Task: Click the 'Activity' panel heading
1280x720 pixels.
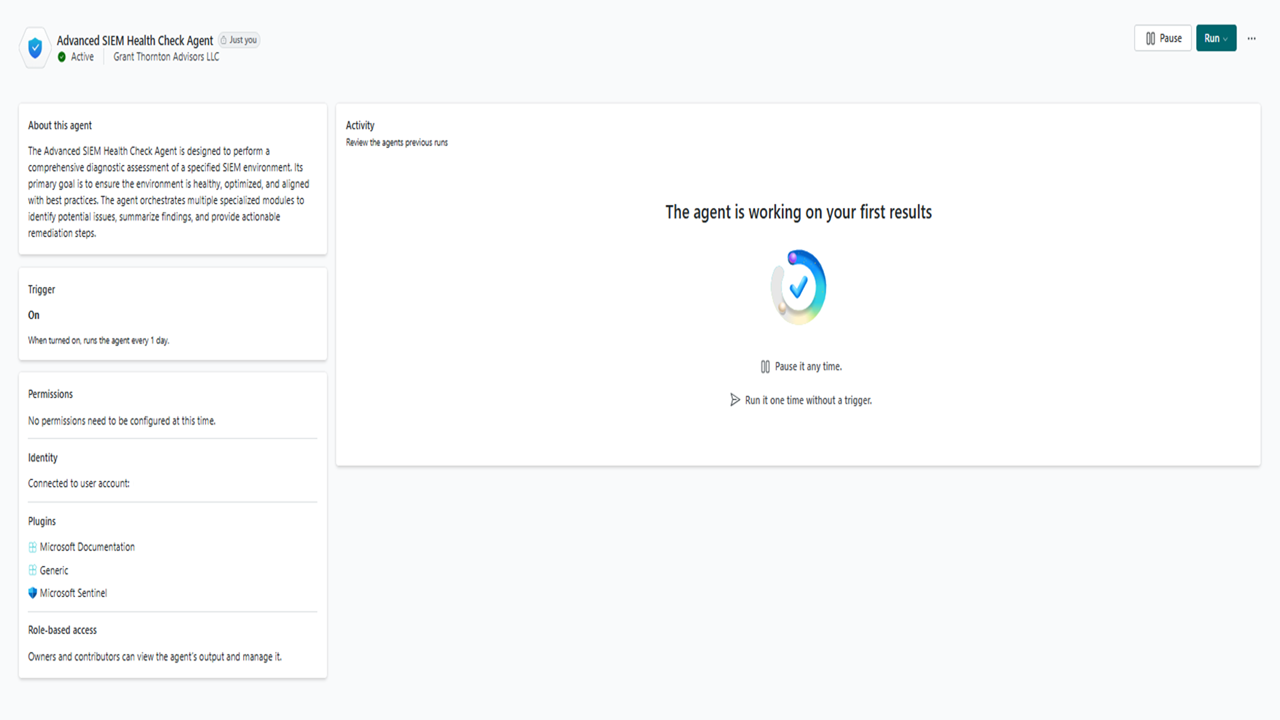Action: pos(360,126)
